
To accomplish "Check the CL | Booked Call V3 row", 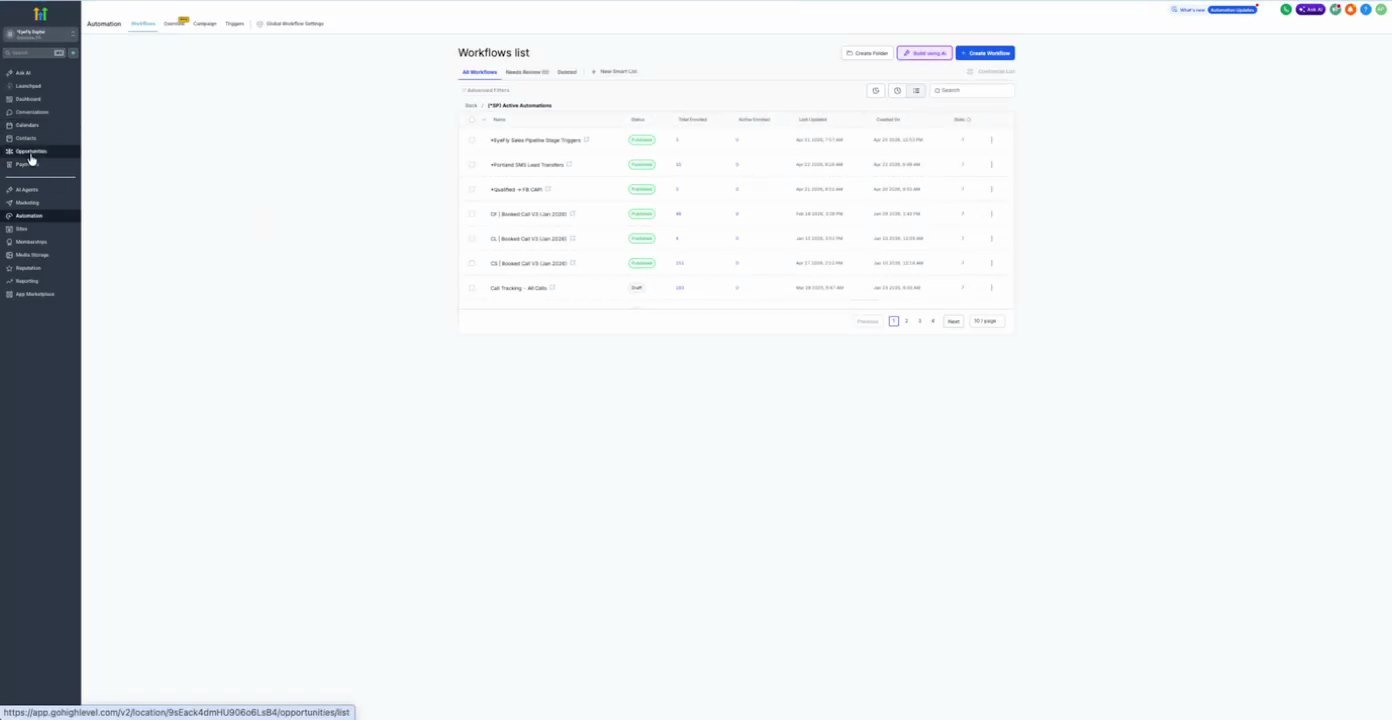I will tap(472, 239).
